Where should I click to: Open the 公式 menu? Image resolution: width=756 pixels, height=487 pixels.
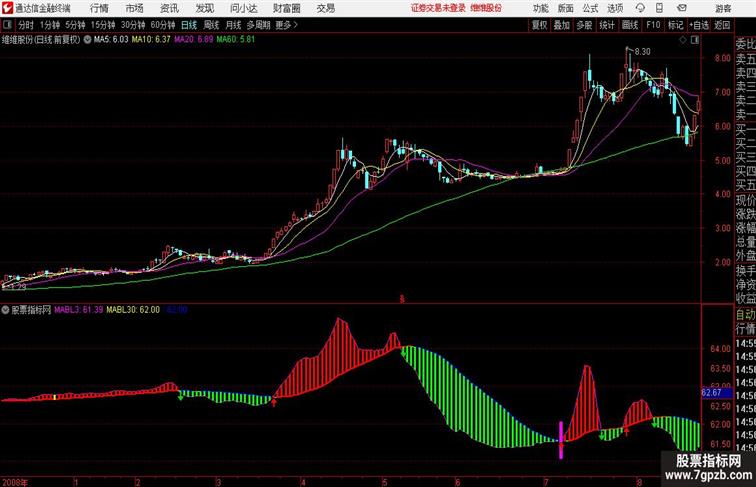coord(590,8)
